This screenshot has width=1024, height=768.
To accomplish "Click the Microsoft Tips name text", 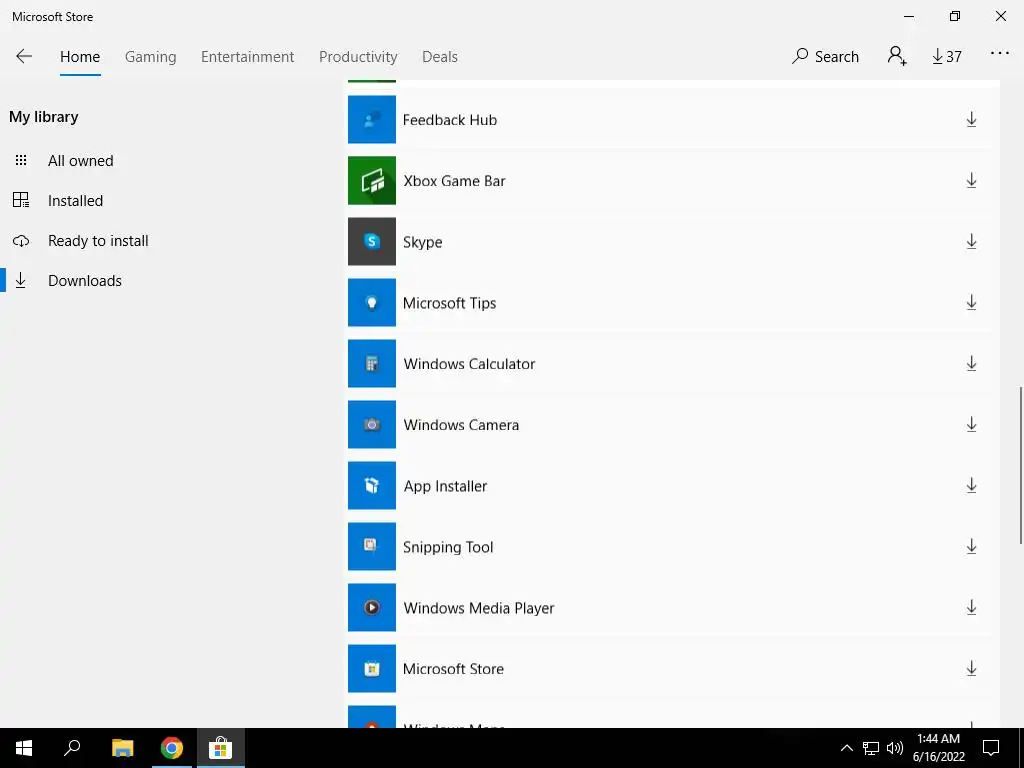I will [x=449, y=303].
